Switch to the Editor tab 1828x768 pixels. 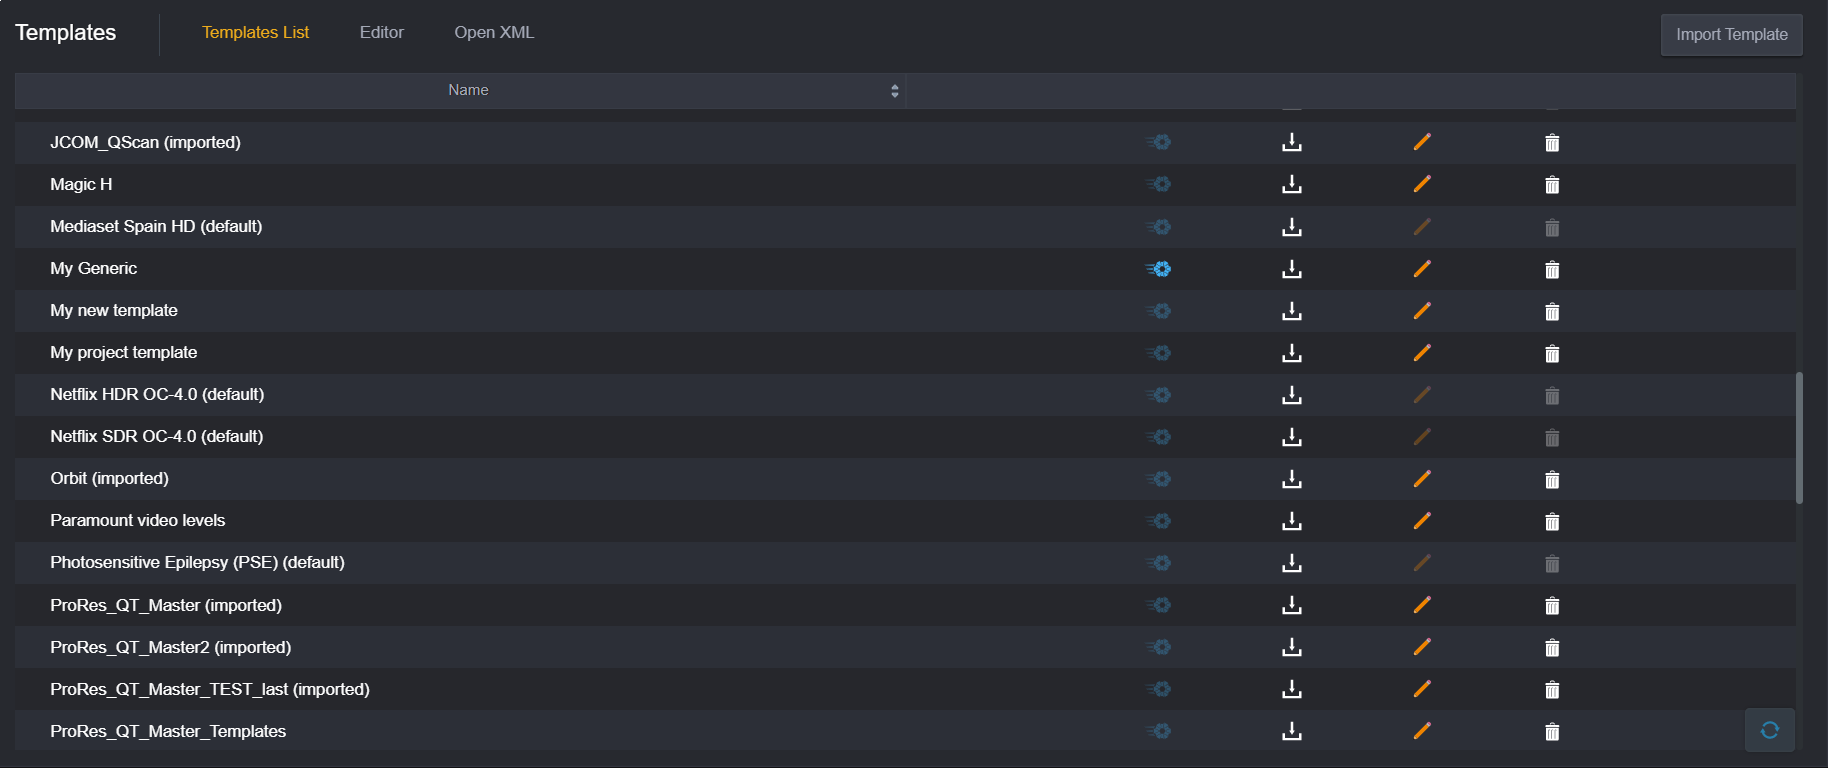[x=382, y=32]
